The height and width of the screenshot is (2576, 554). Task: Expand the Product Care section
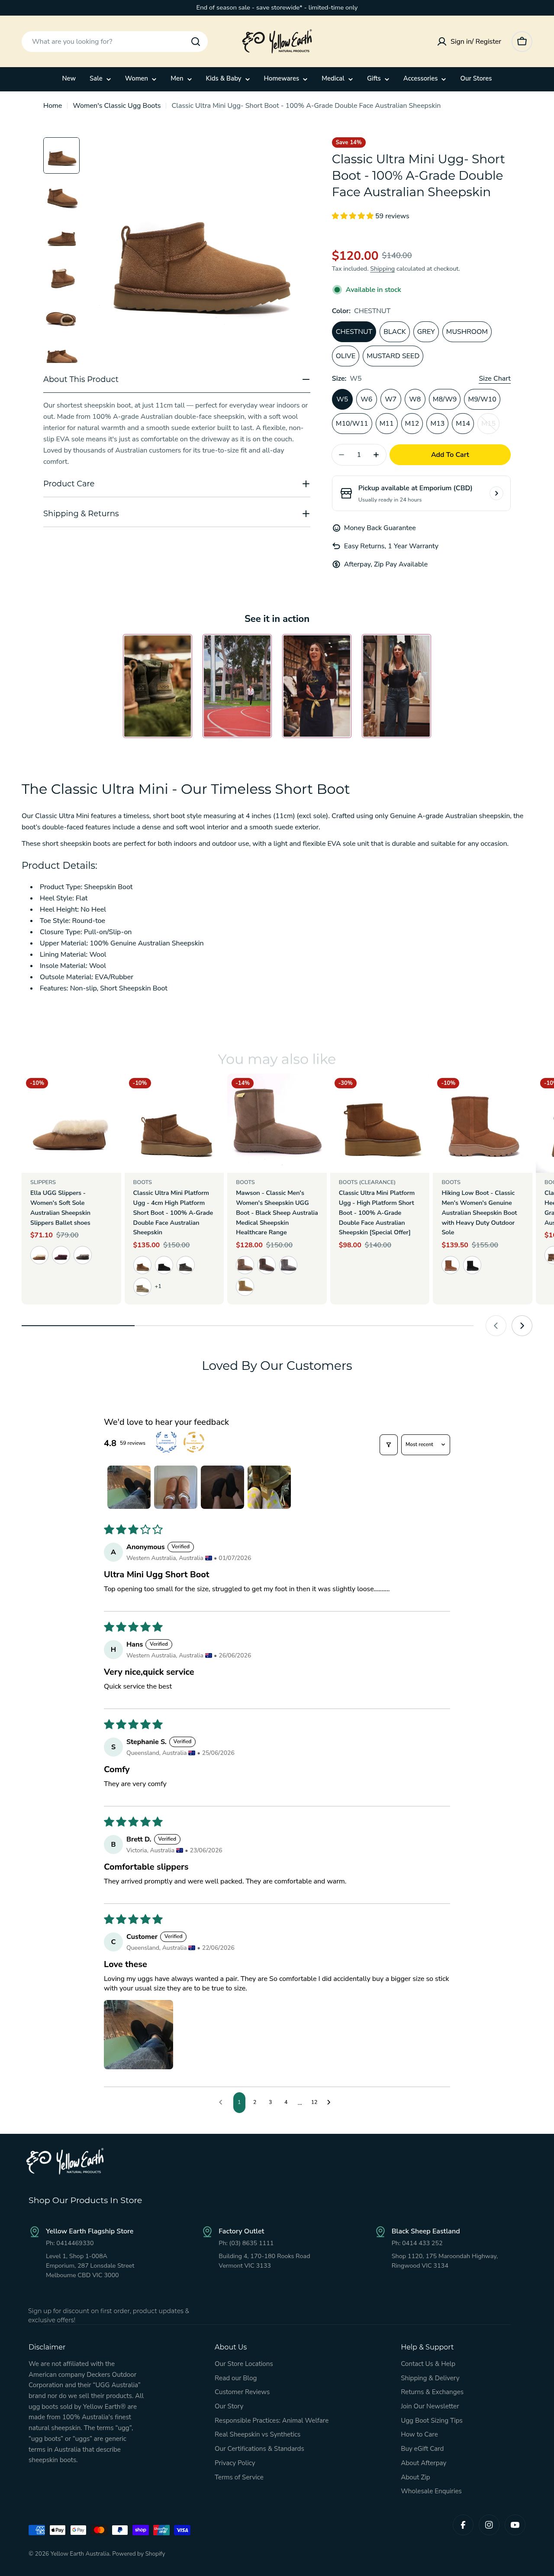pos(177,484)
